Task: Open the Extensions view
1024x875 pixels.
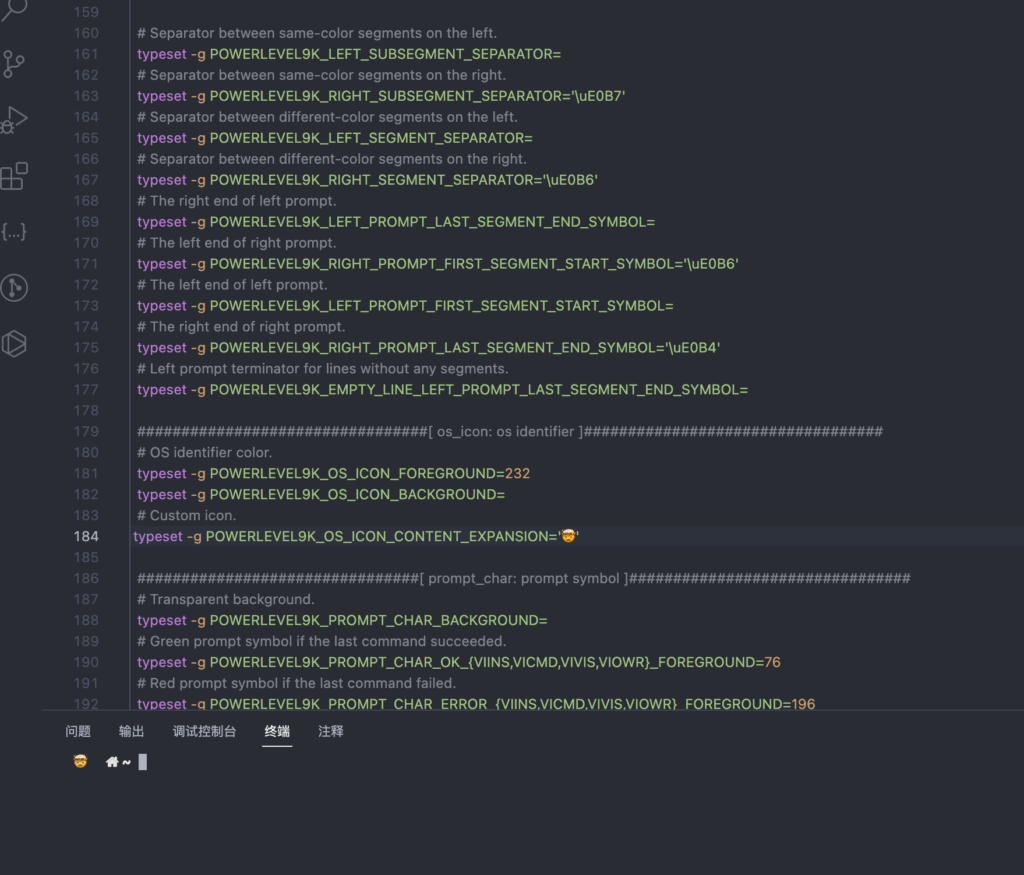Action: click(x=14, y=176)
